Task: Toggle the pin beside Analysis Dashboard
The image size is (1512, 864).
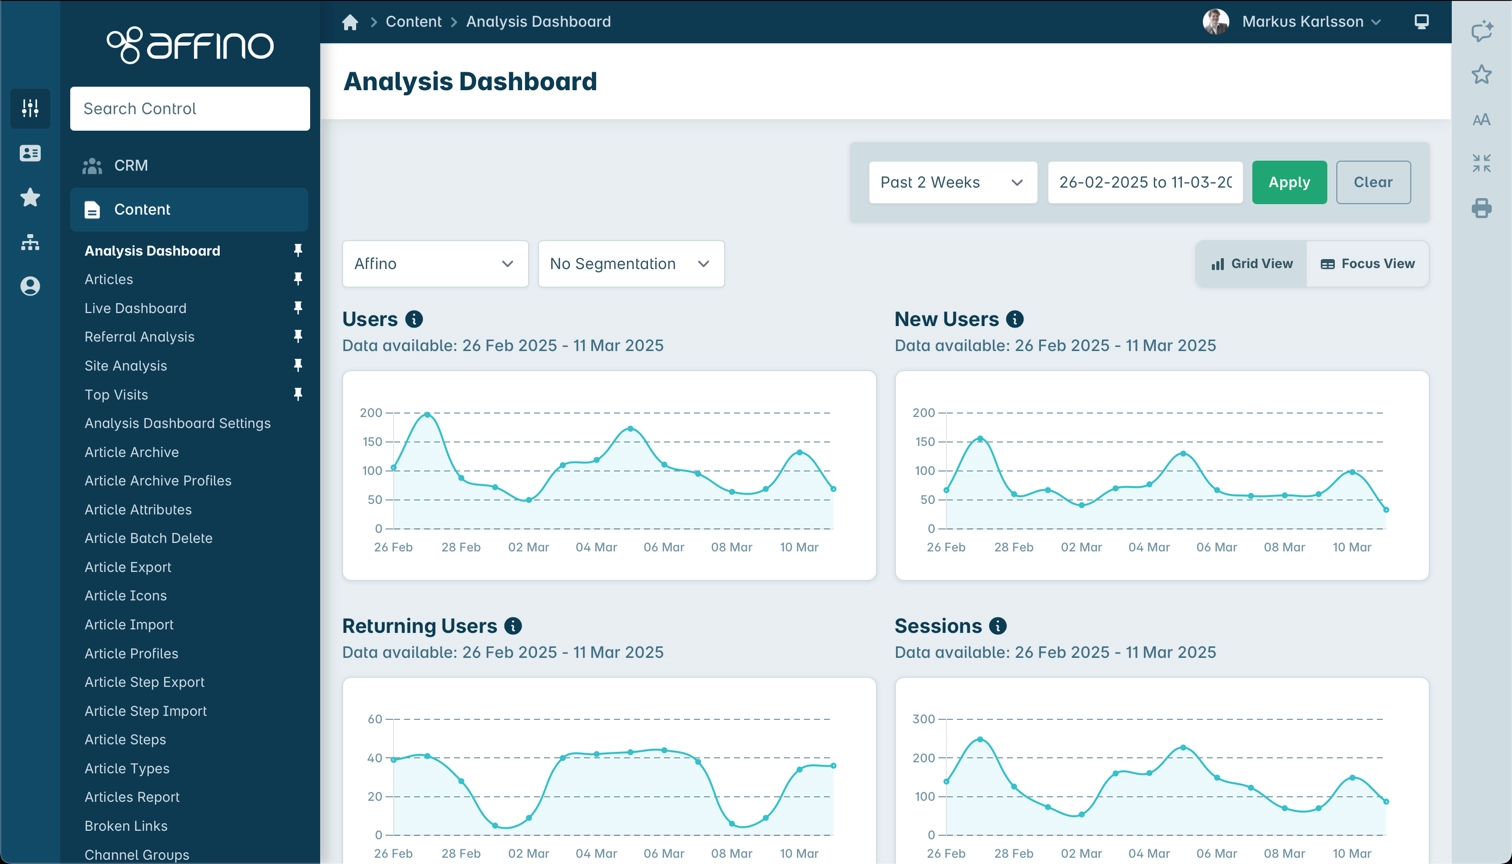Action: click(x=297, y=250)
